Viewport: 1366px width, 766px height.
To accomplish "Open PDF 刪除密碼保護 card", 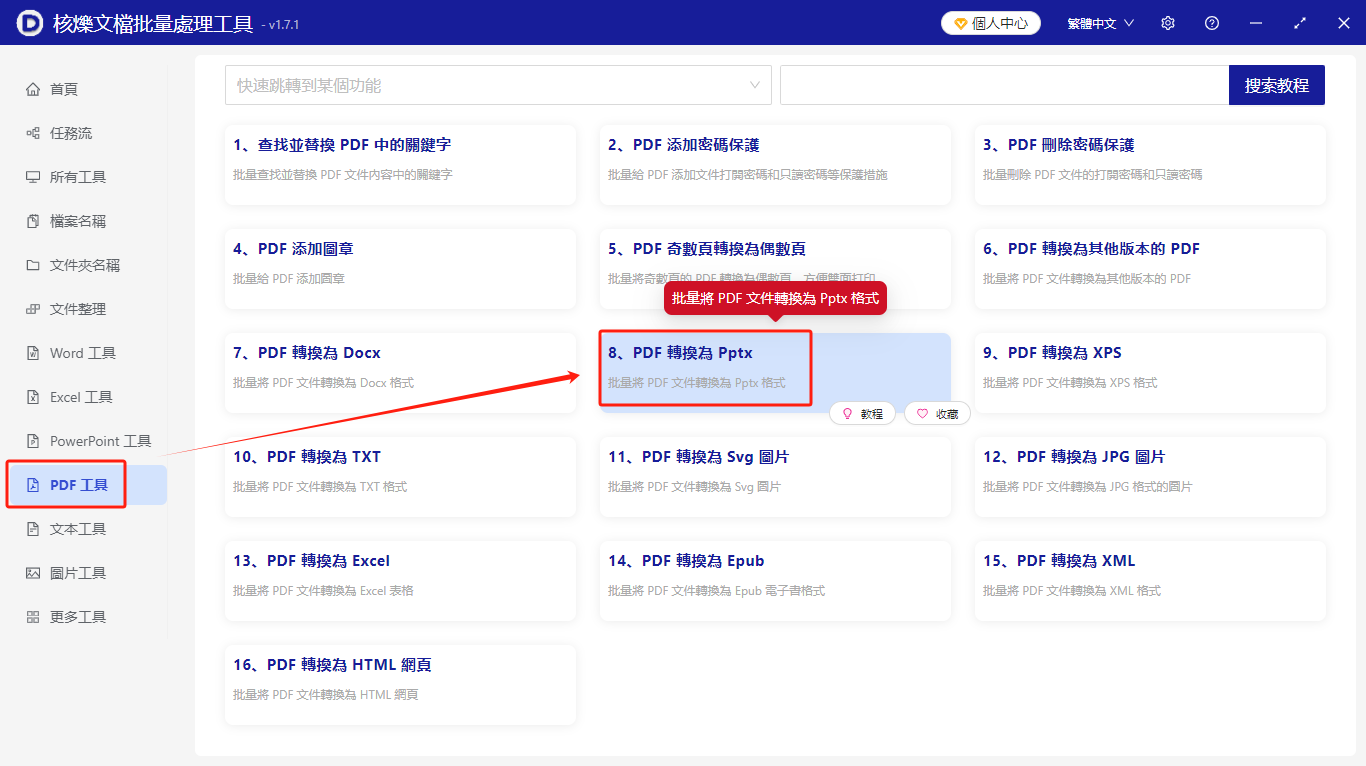I will click(x=1150, y=165).
